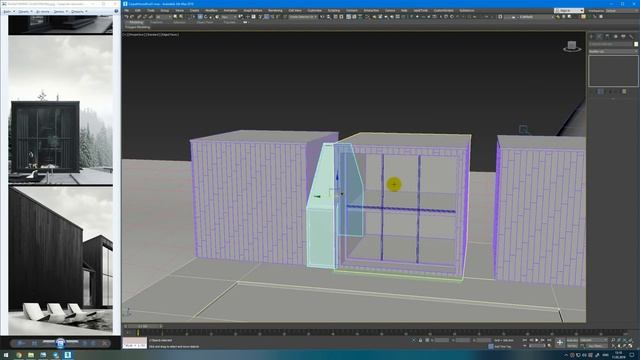Open the Graph Editors menu

(253, 10)
